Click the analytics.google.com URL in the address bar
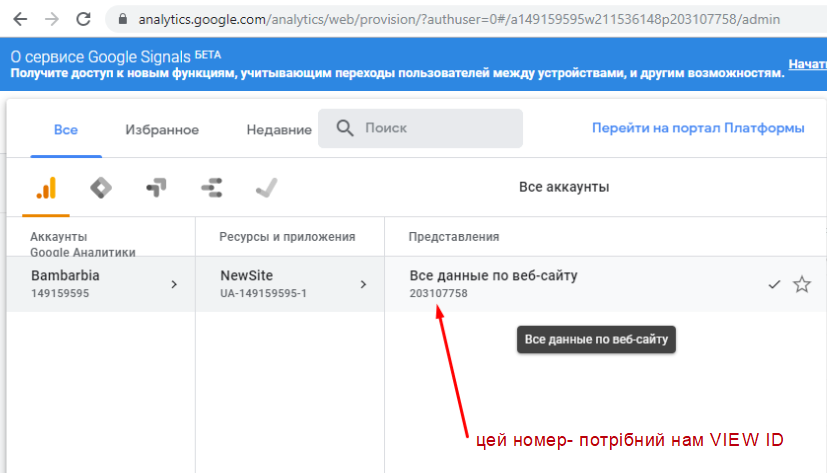 coord(459,20)
